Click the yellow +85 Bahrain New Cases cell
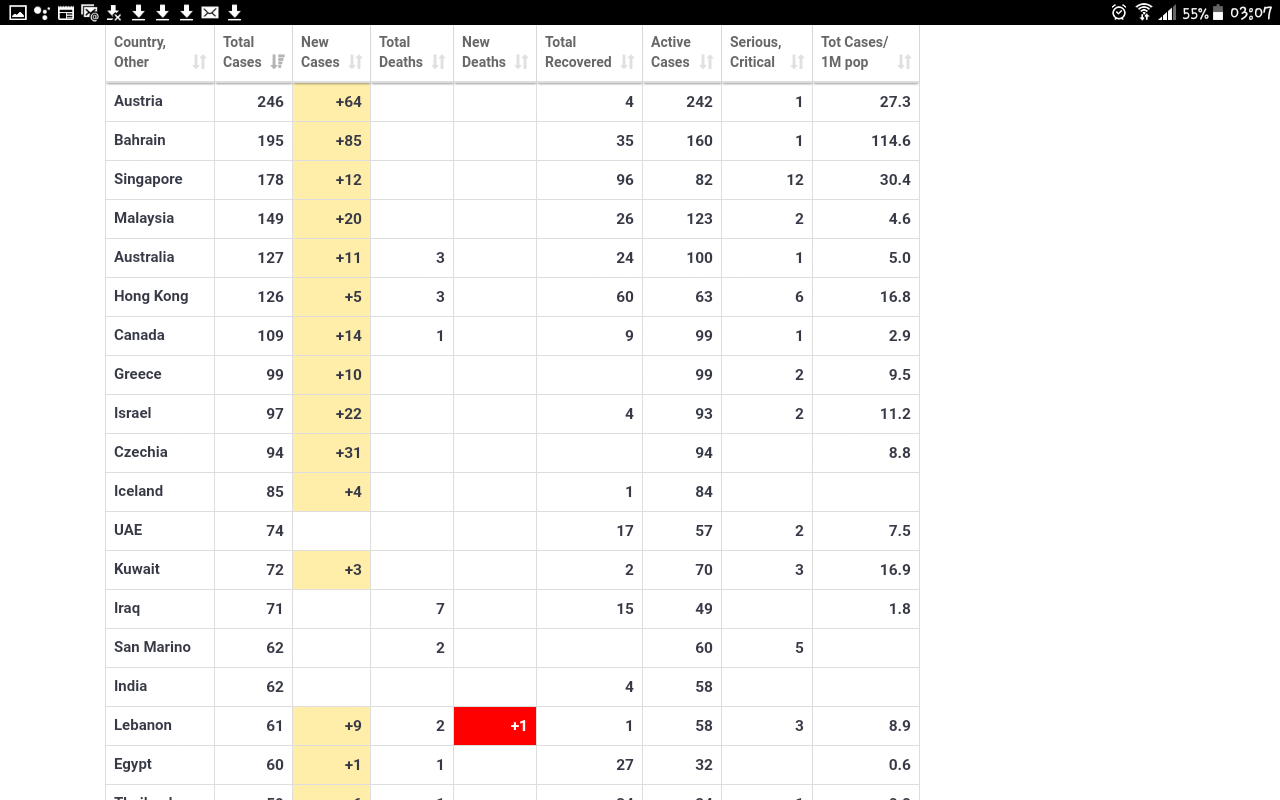1280x800 pixels. pyautogui.click(x=332, y=141)
